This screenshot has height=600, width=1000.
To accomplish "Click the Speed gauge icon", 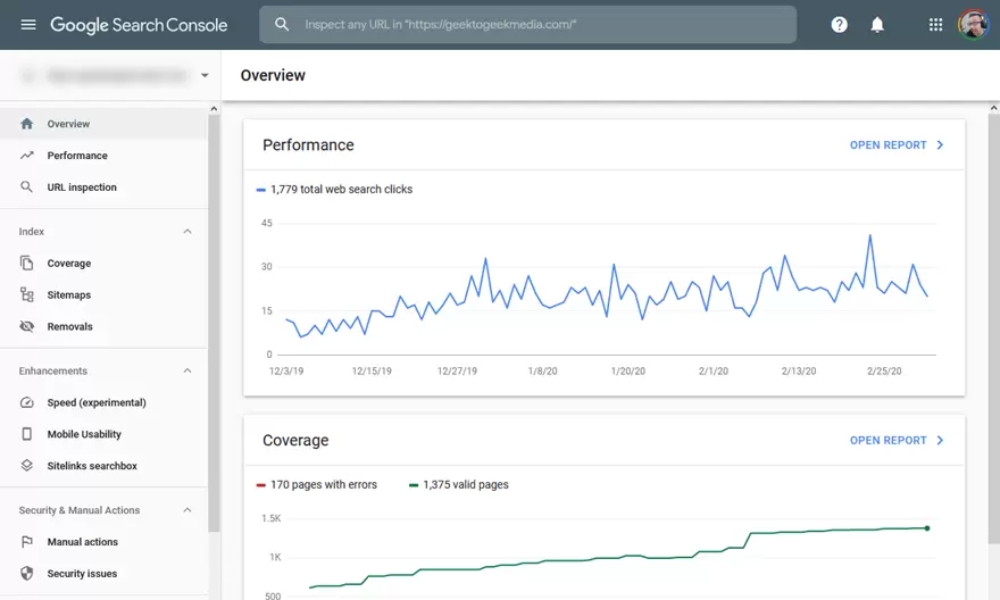I will 27,402.
